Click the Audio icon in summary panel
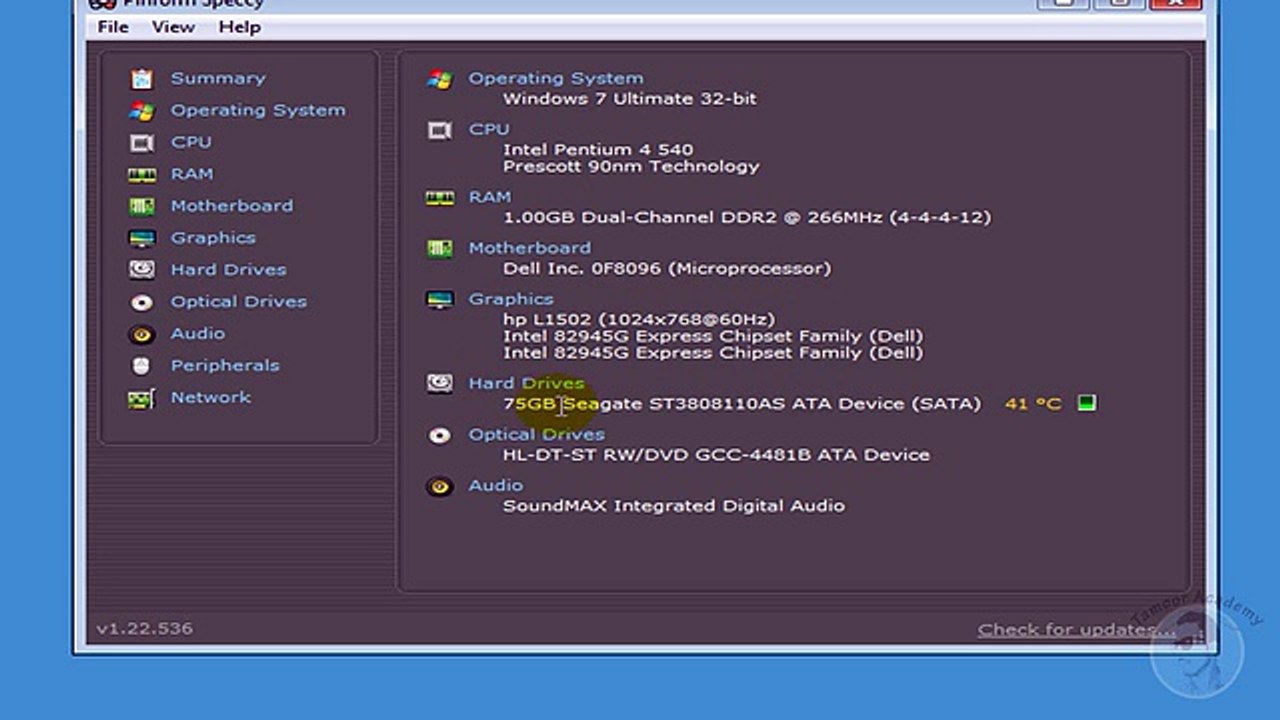 pyautogui.click(x=439, y=486)
